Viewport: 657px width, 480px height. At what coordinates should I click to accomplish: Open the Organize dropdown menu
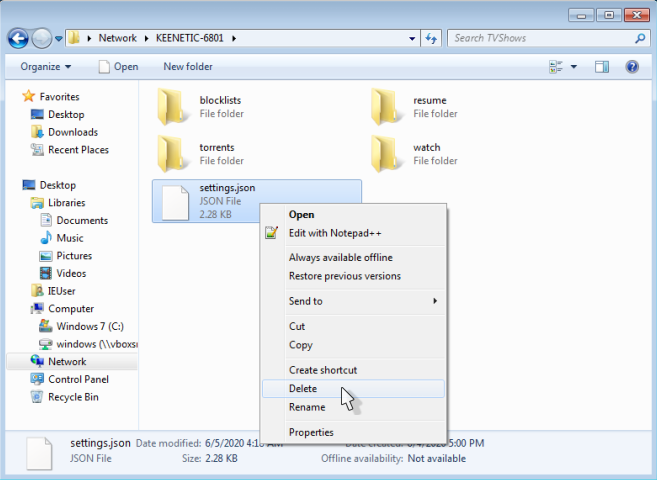[45, 67]
